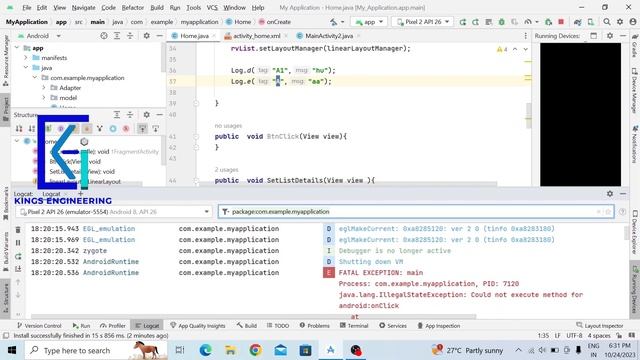Click Expand All in Project panel

click(117, 36)
